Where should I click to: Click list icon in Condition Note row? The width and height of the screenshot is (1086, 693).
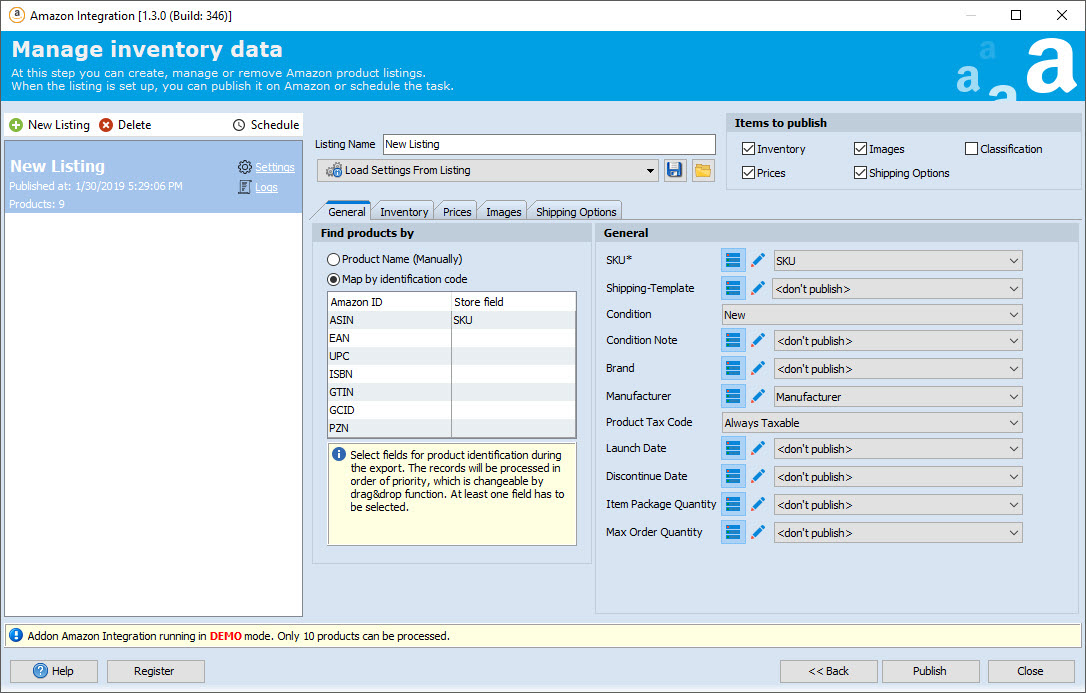point(733,341)
